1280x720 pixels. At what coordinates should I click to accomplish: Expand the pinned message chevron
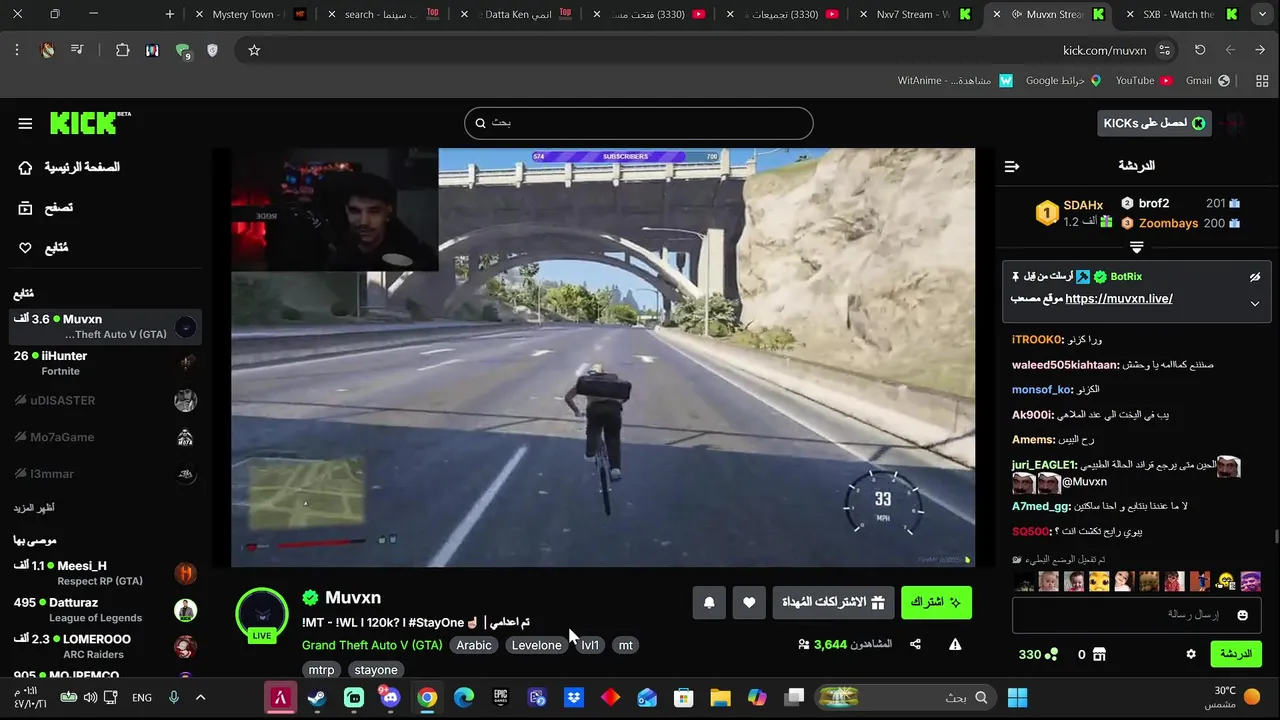point(1255,304)
